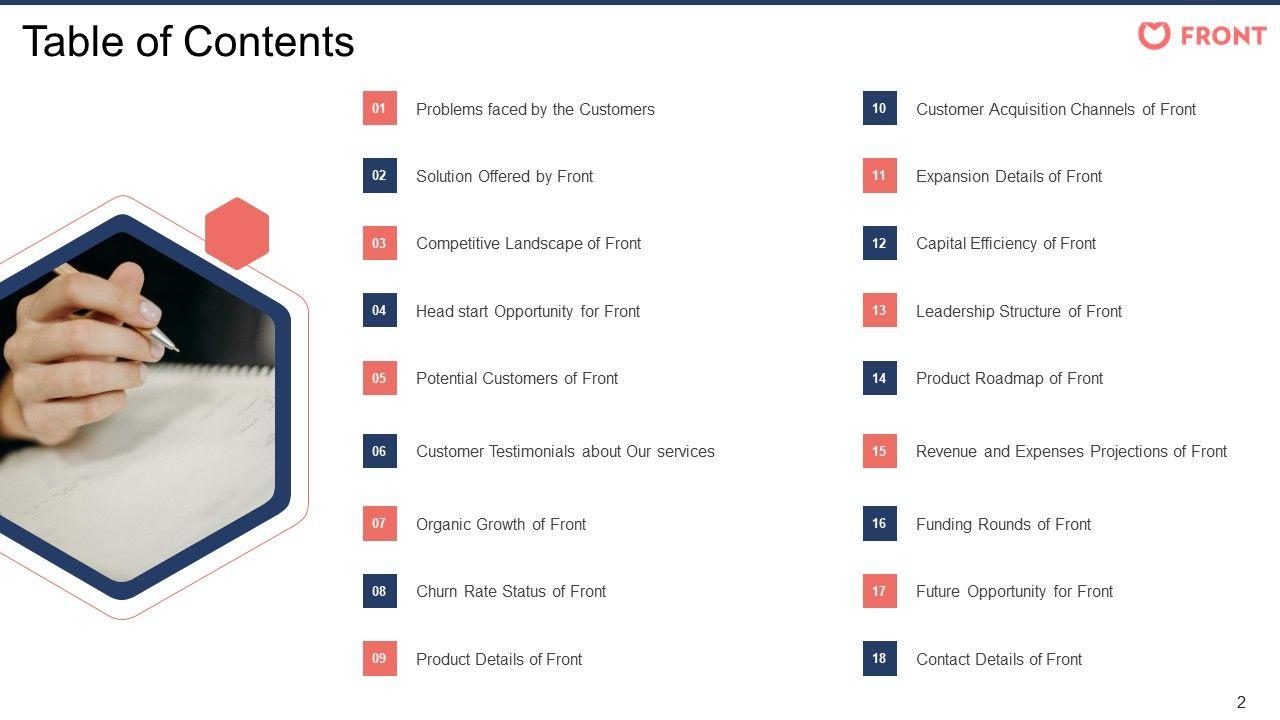
Task: Click the 01 number badge
Action: click(x=379, y=108)
